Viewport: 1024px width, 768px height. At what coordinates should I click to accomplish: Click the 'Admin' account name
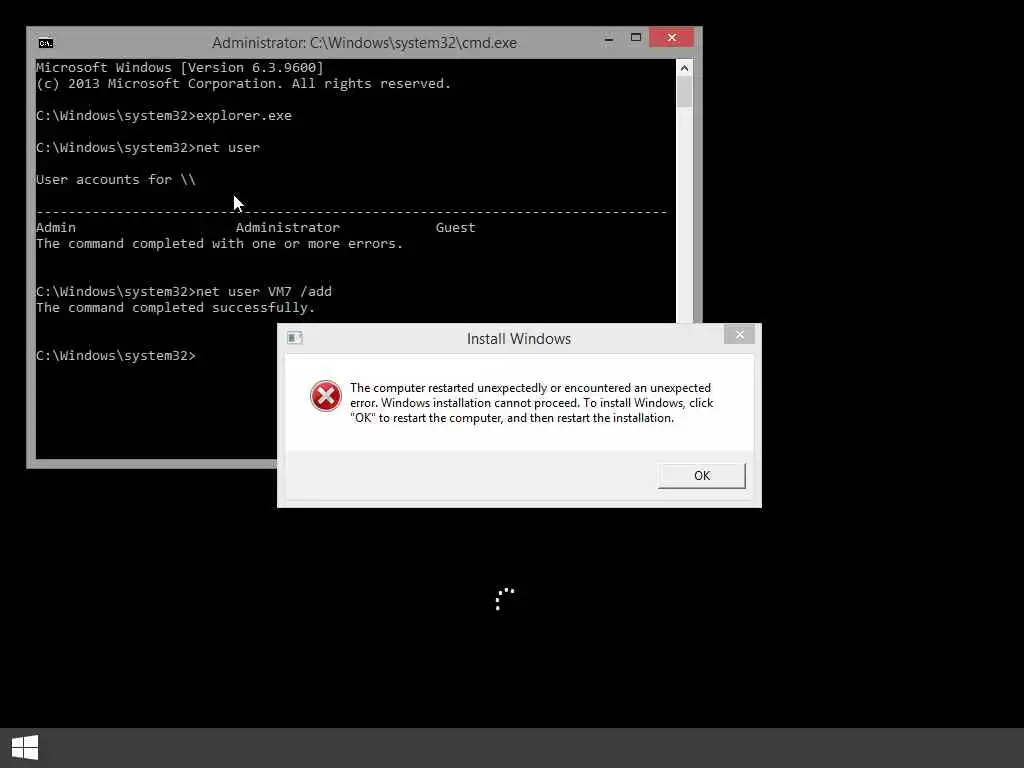coord(56,227)
